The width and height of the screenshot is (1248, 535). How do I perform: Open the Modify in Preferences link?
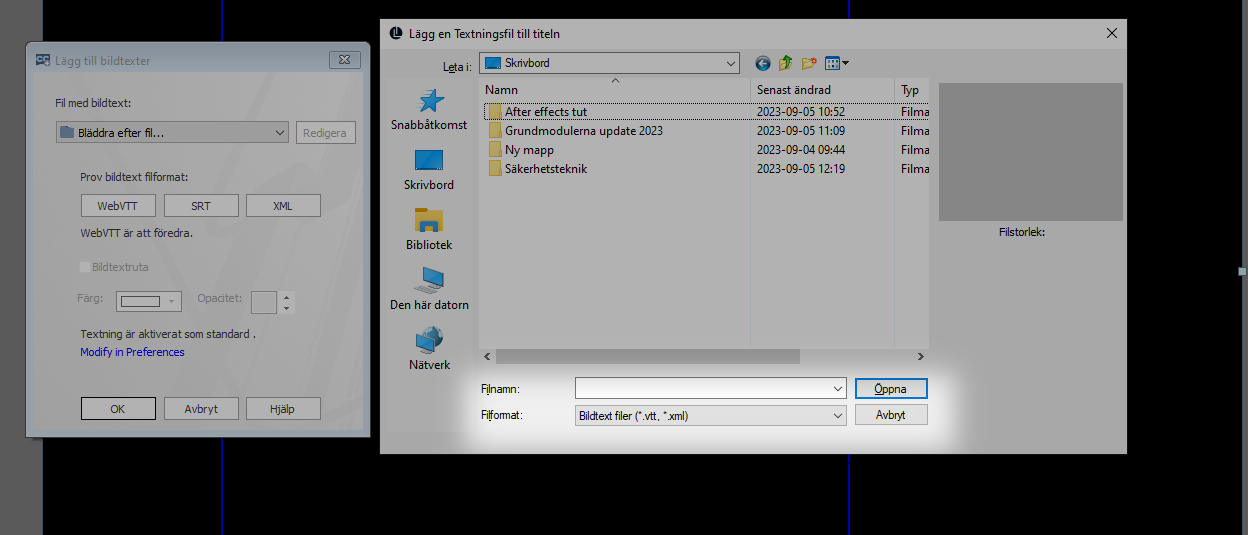coord(132,352)
